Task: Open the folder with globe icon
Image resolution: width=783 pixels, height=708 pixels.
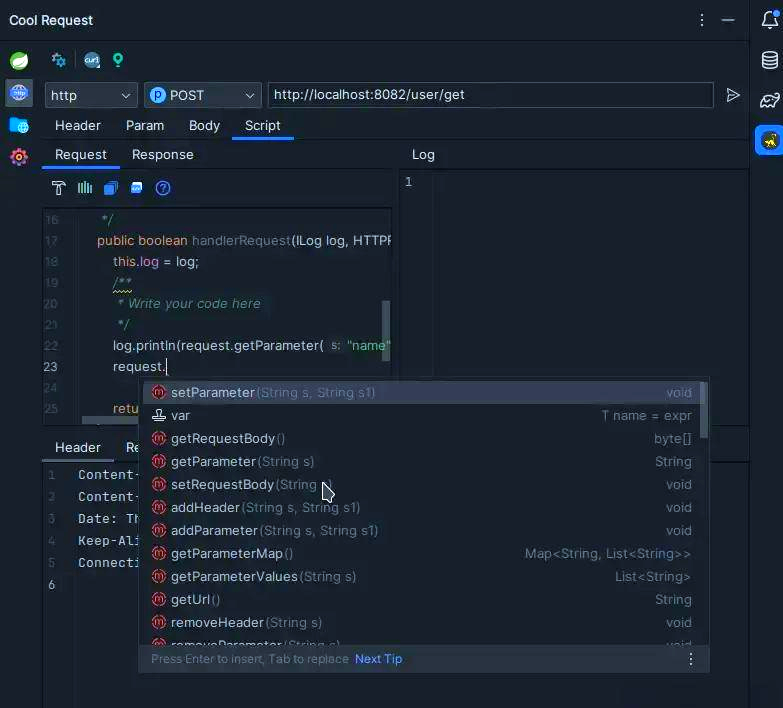Action: (x=19, y=125)
